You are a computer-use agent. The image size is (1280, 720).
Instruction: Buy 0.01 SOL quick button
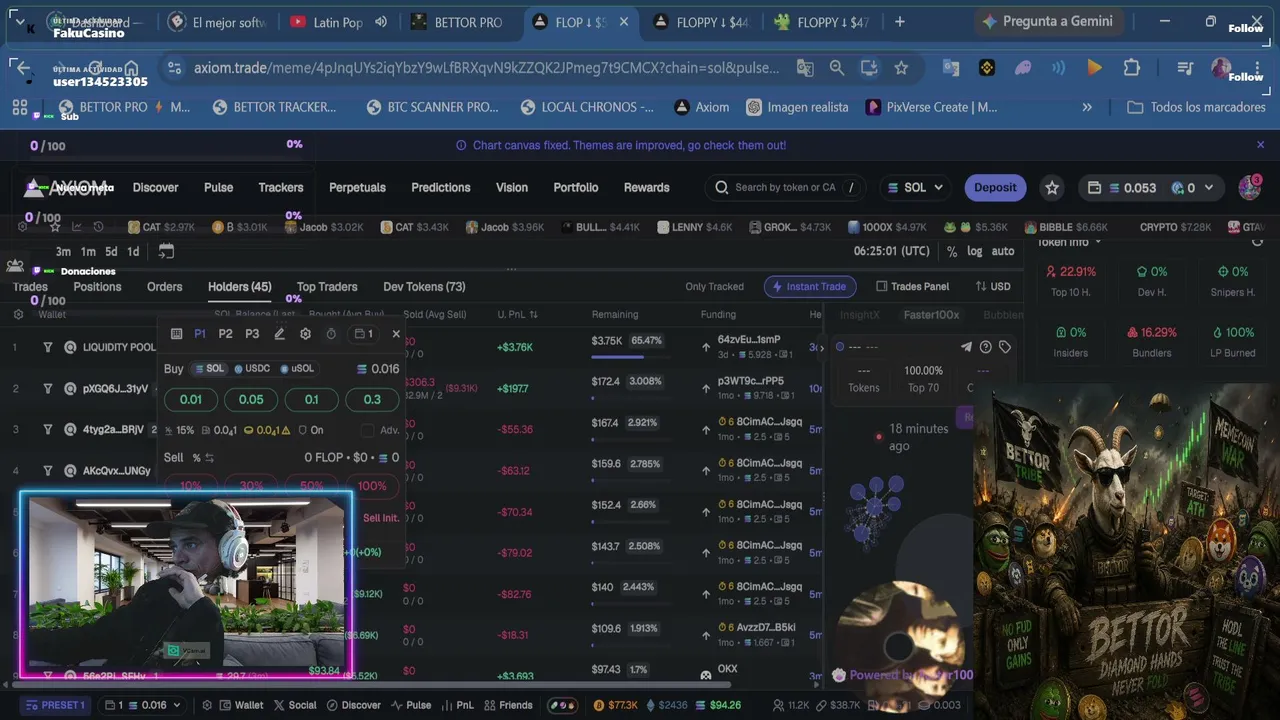[191, 399]
